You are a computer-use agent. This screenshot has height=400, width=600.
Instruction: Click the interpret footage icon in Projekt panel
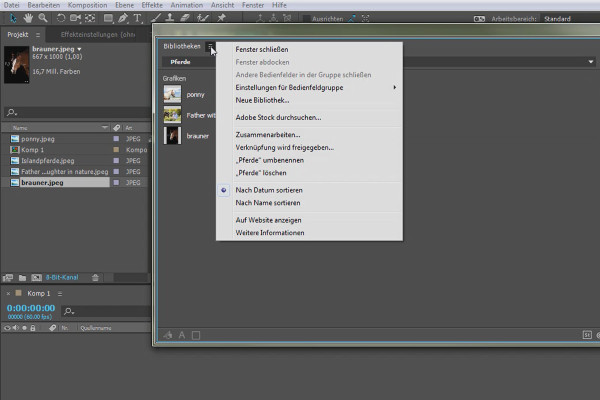(x=8, y=278)
